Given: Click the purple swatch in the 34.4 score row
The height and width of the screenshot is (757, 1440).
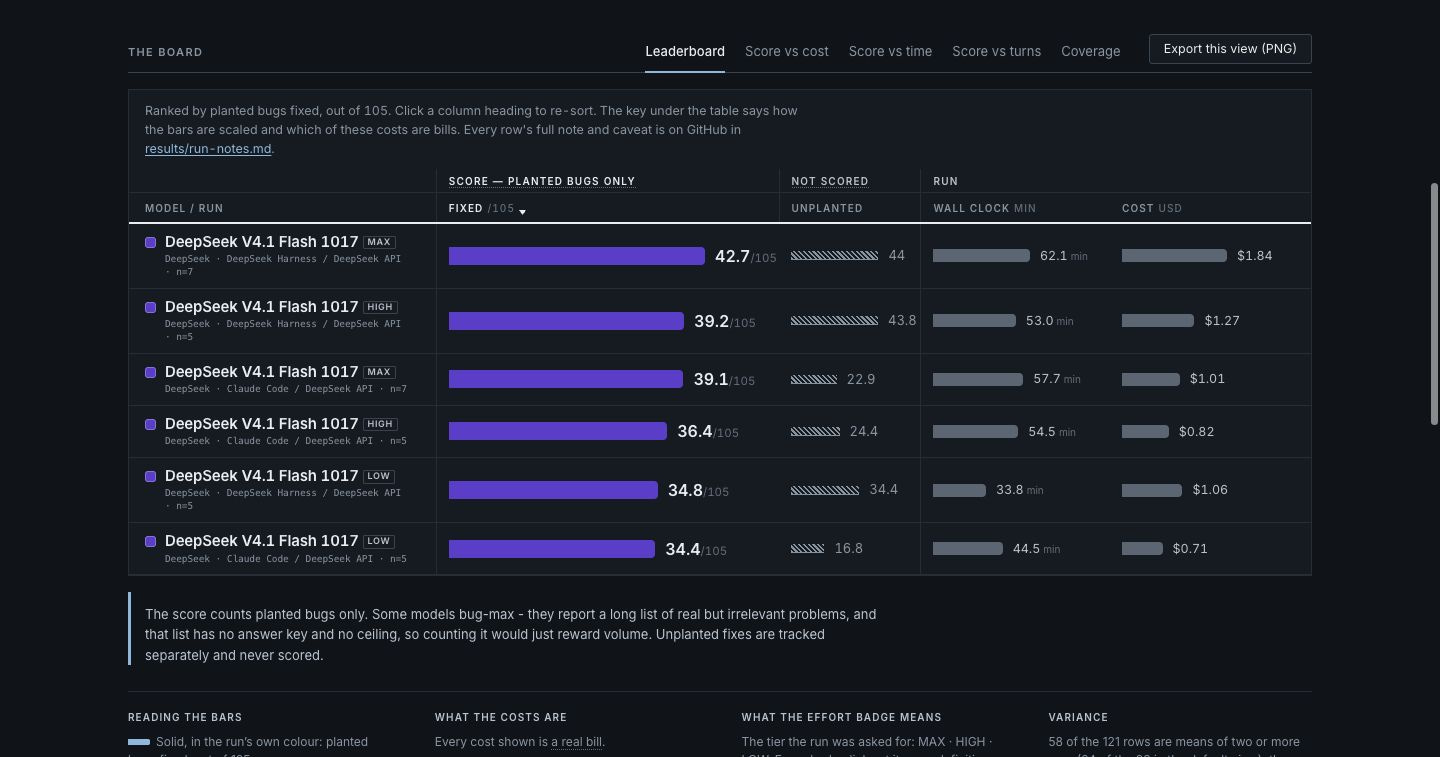Looking at the screenshot, I should [150, 541].
